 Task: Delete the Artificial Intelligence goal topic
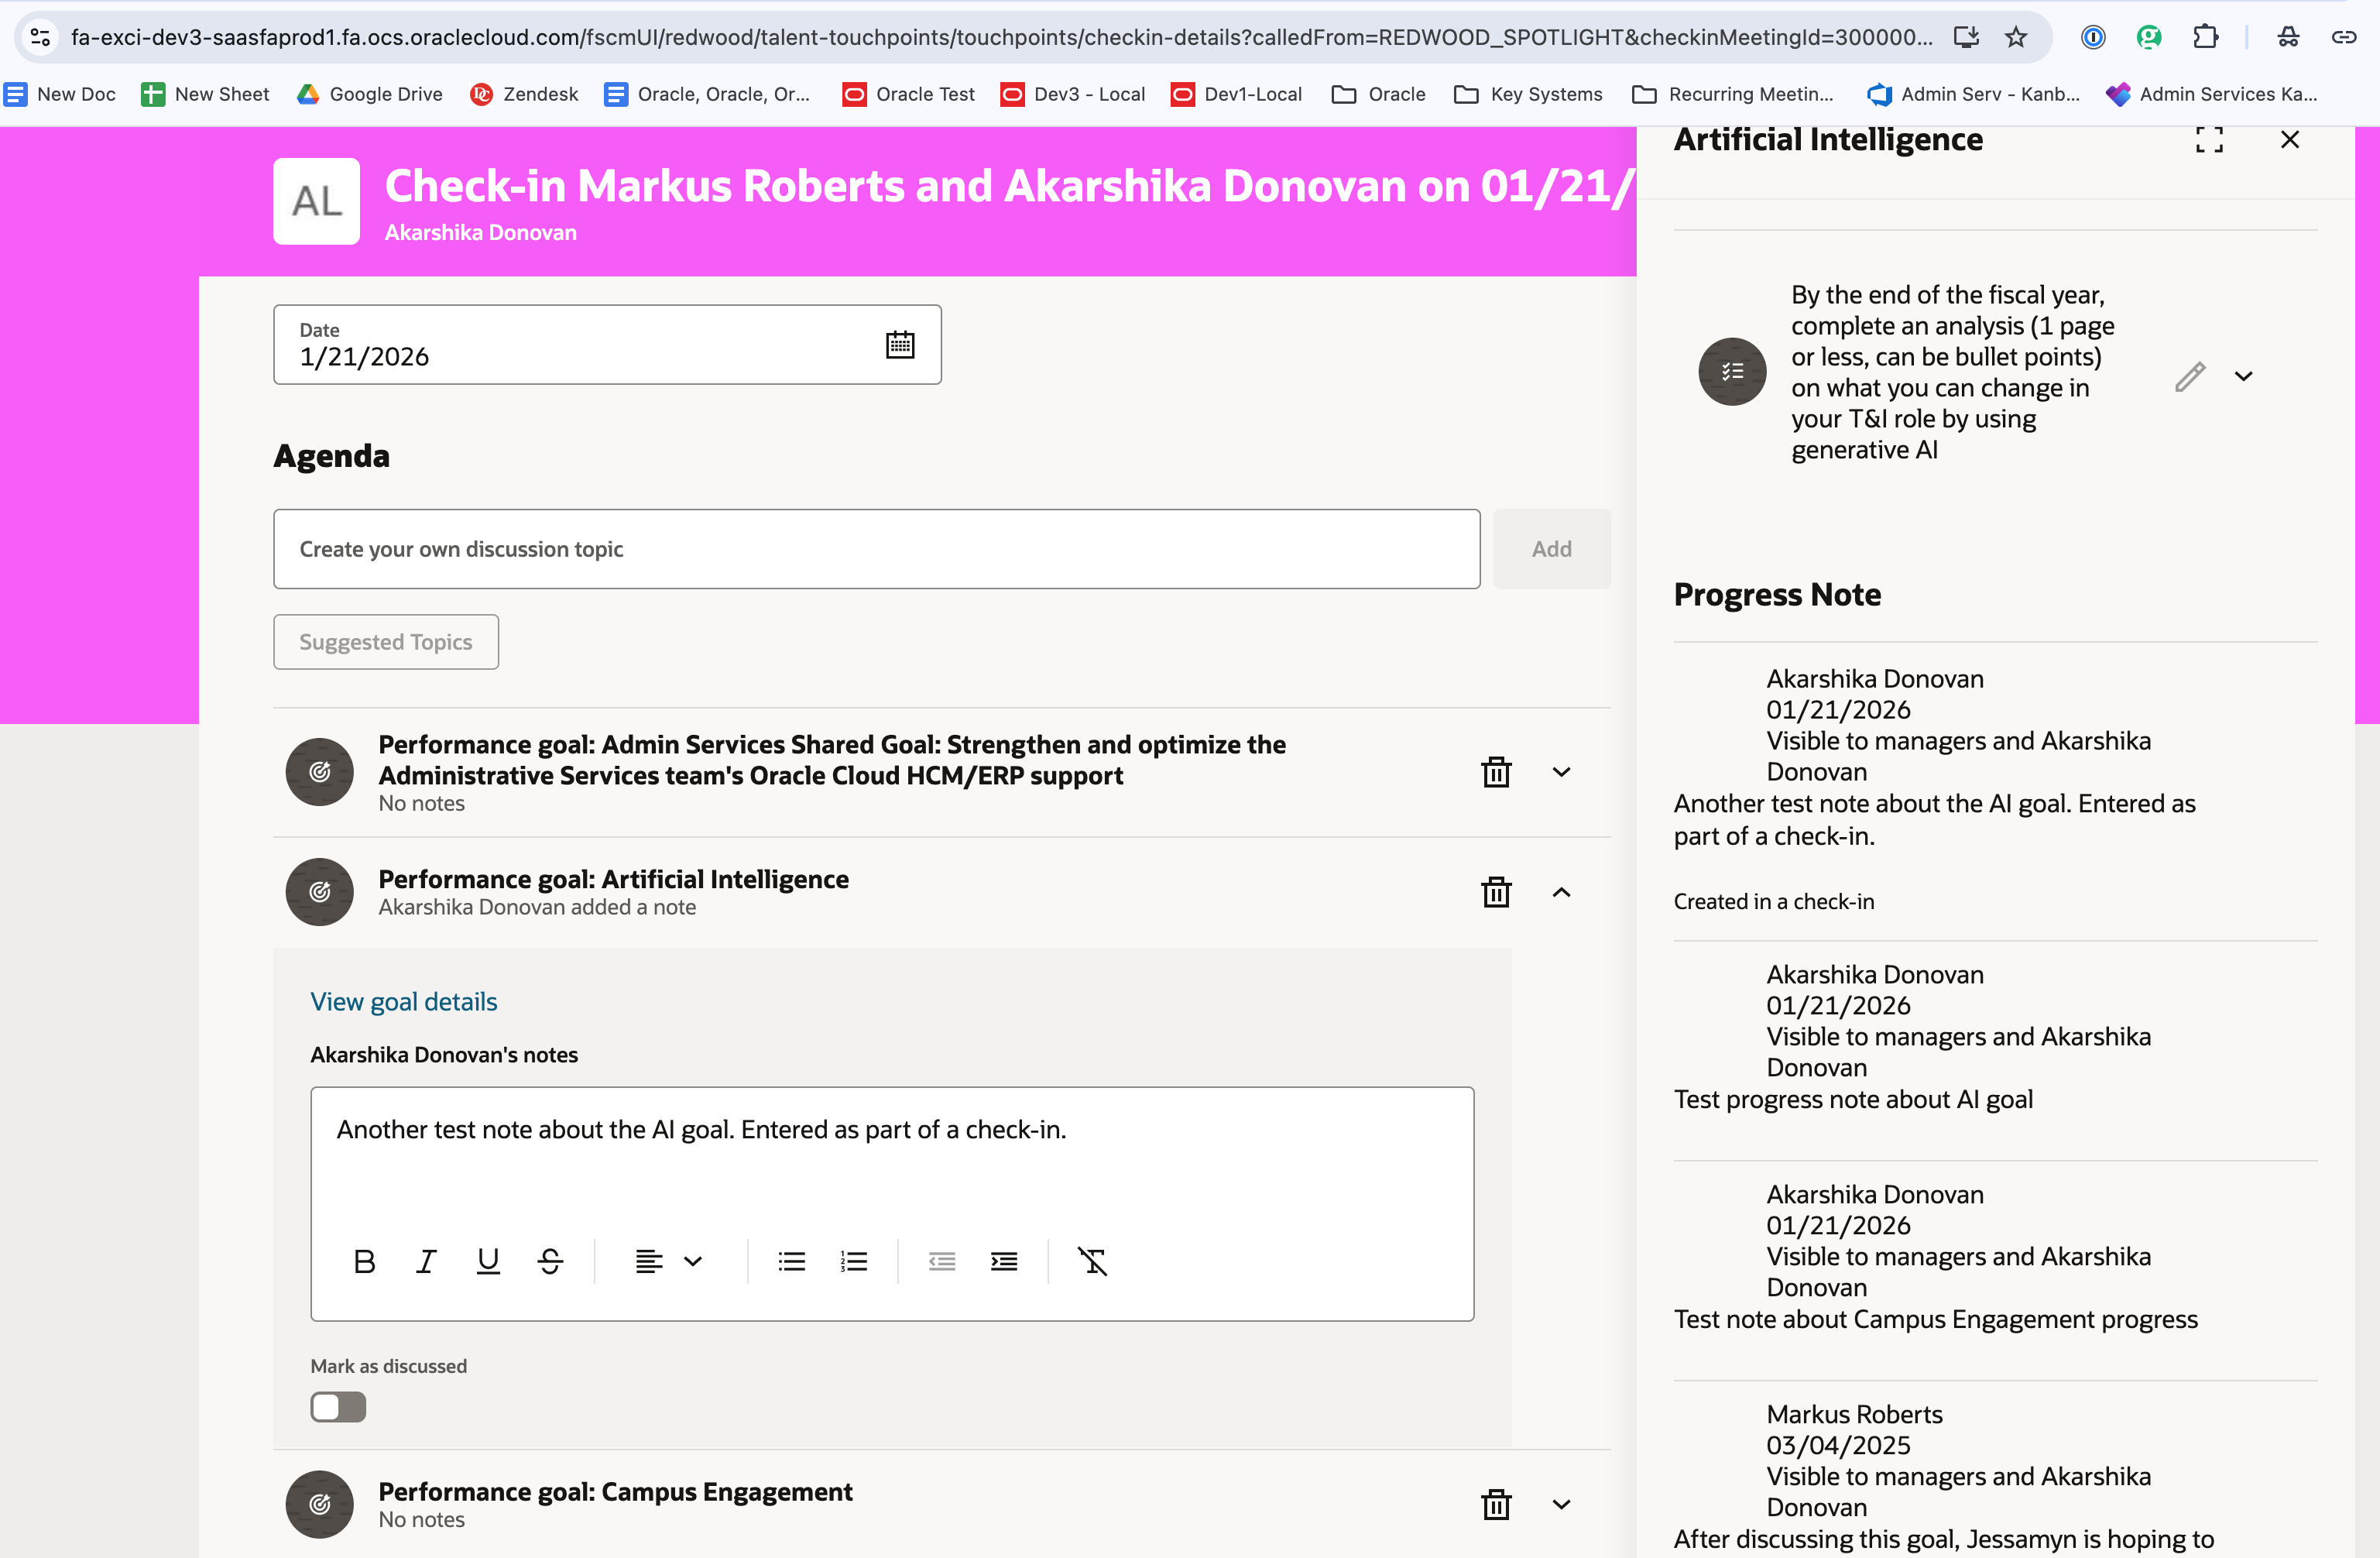pos(1496,891)
